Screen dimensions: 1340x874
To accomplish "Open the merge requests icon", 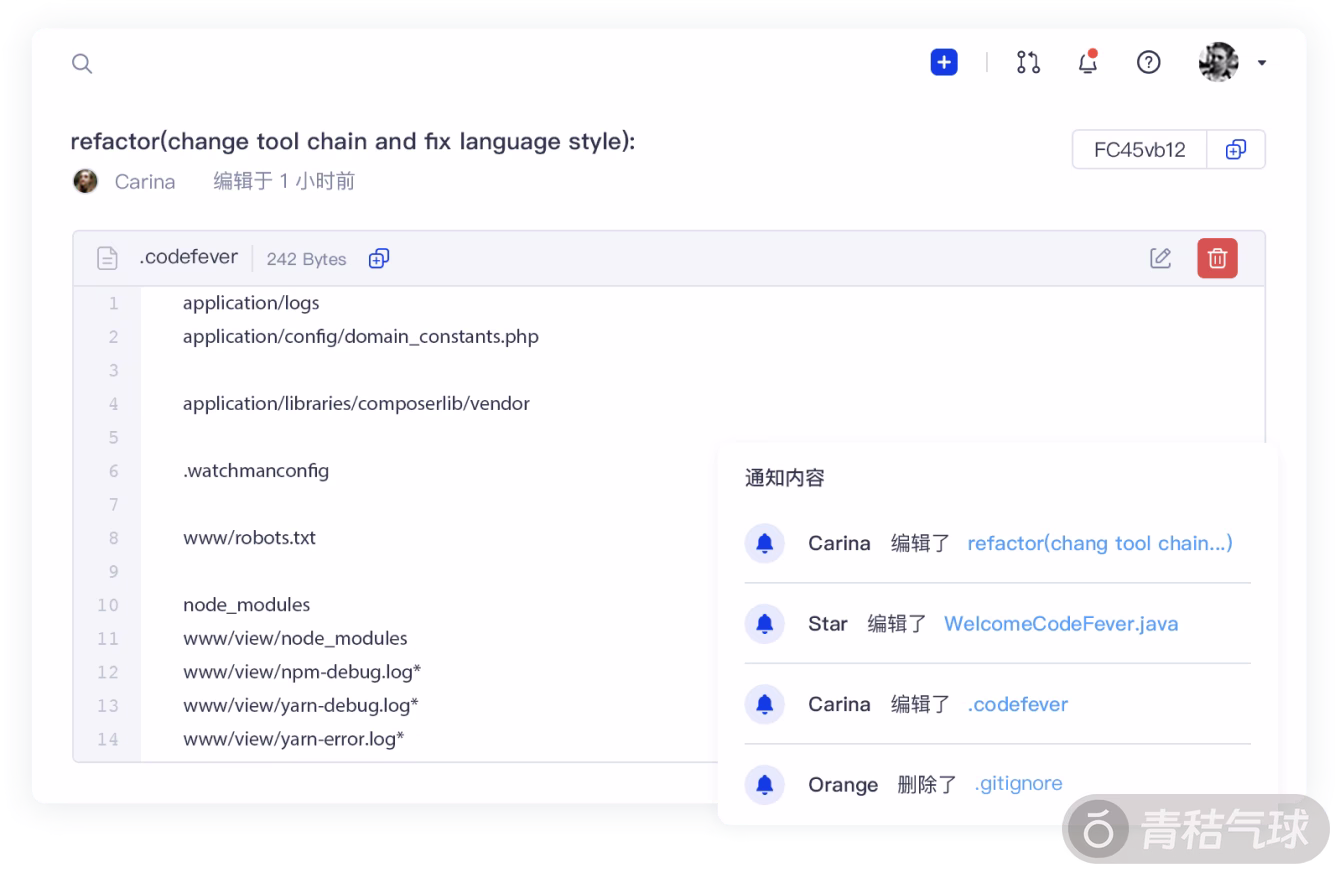I will (x=1028, y=62).
